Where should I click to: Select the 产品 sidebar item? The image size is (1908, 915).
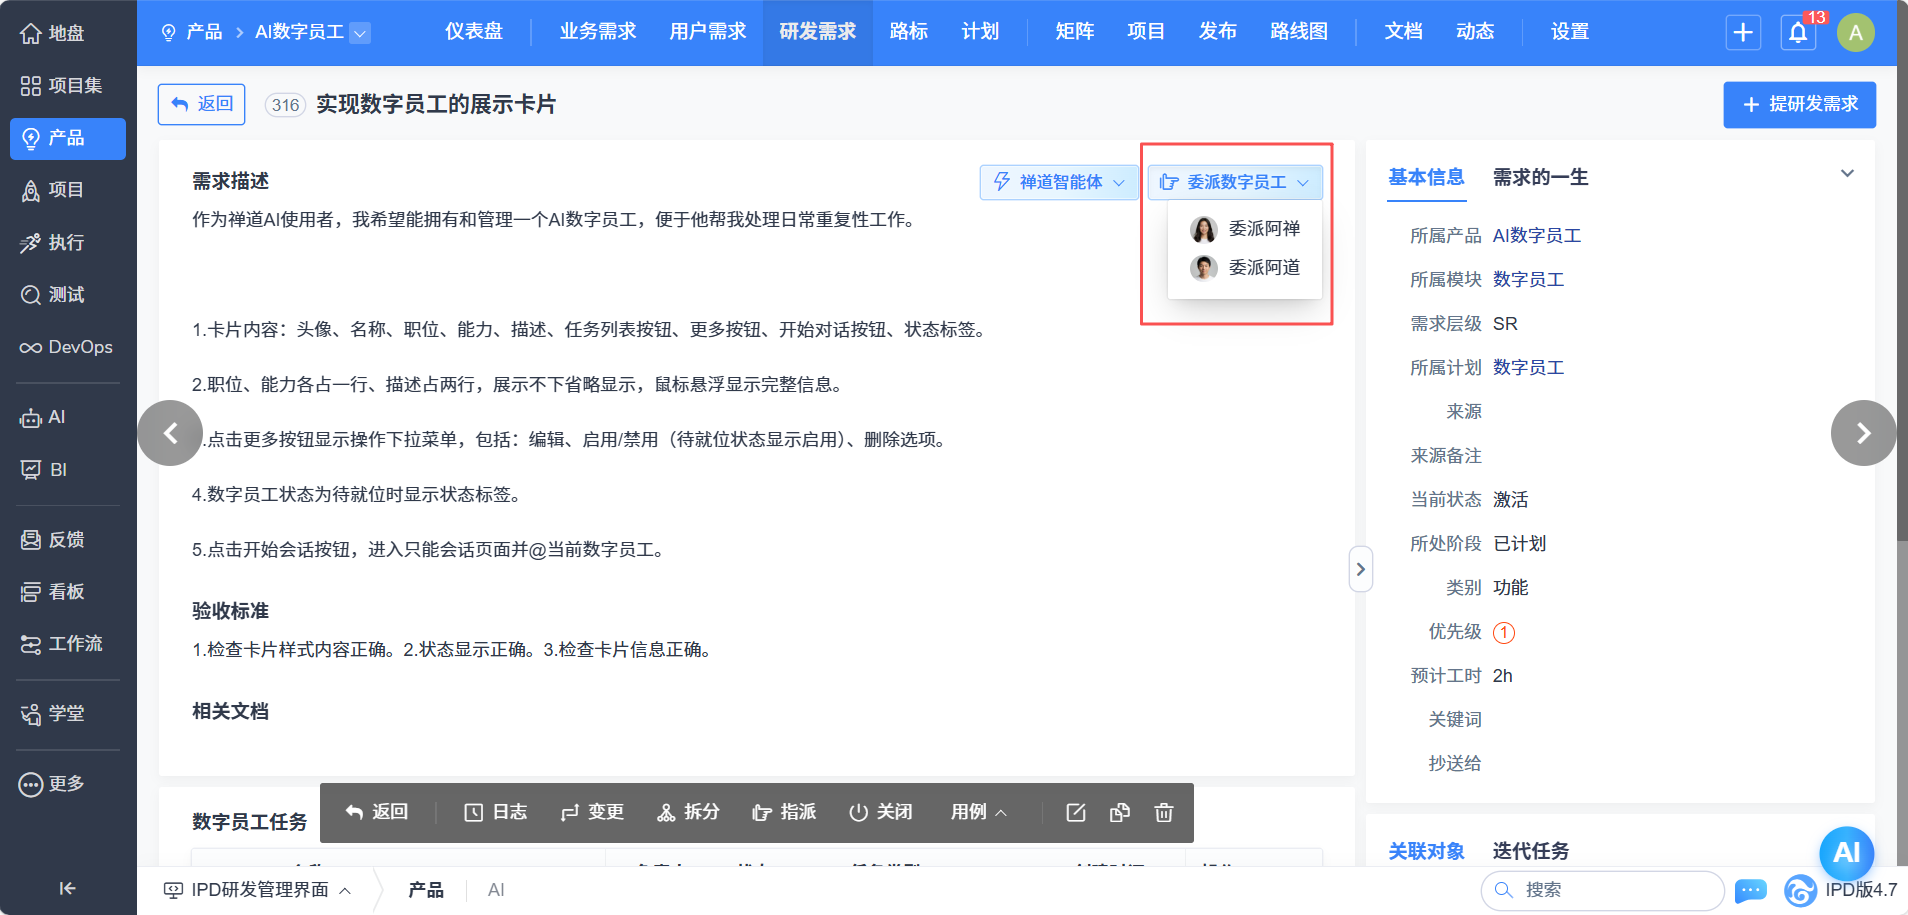67,138
